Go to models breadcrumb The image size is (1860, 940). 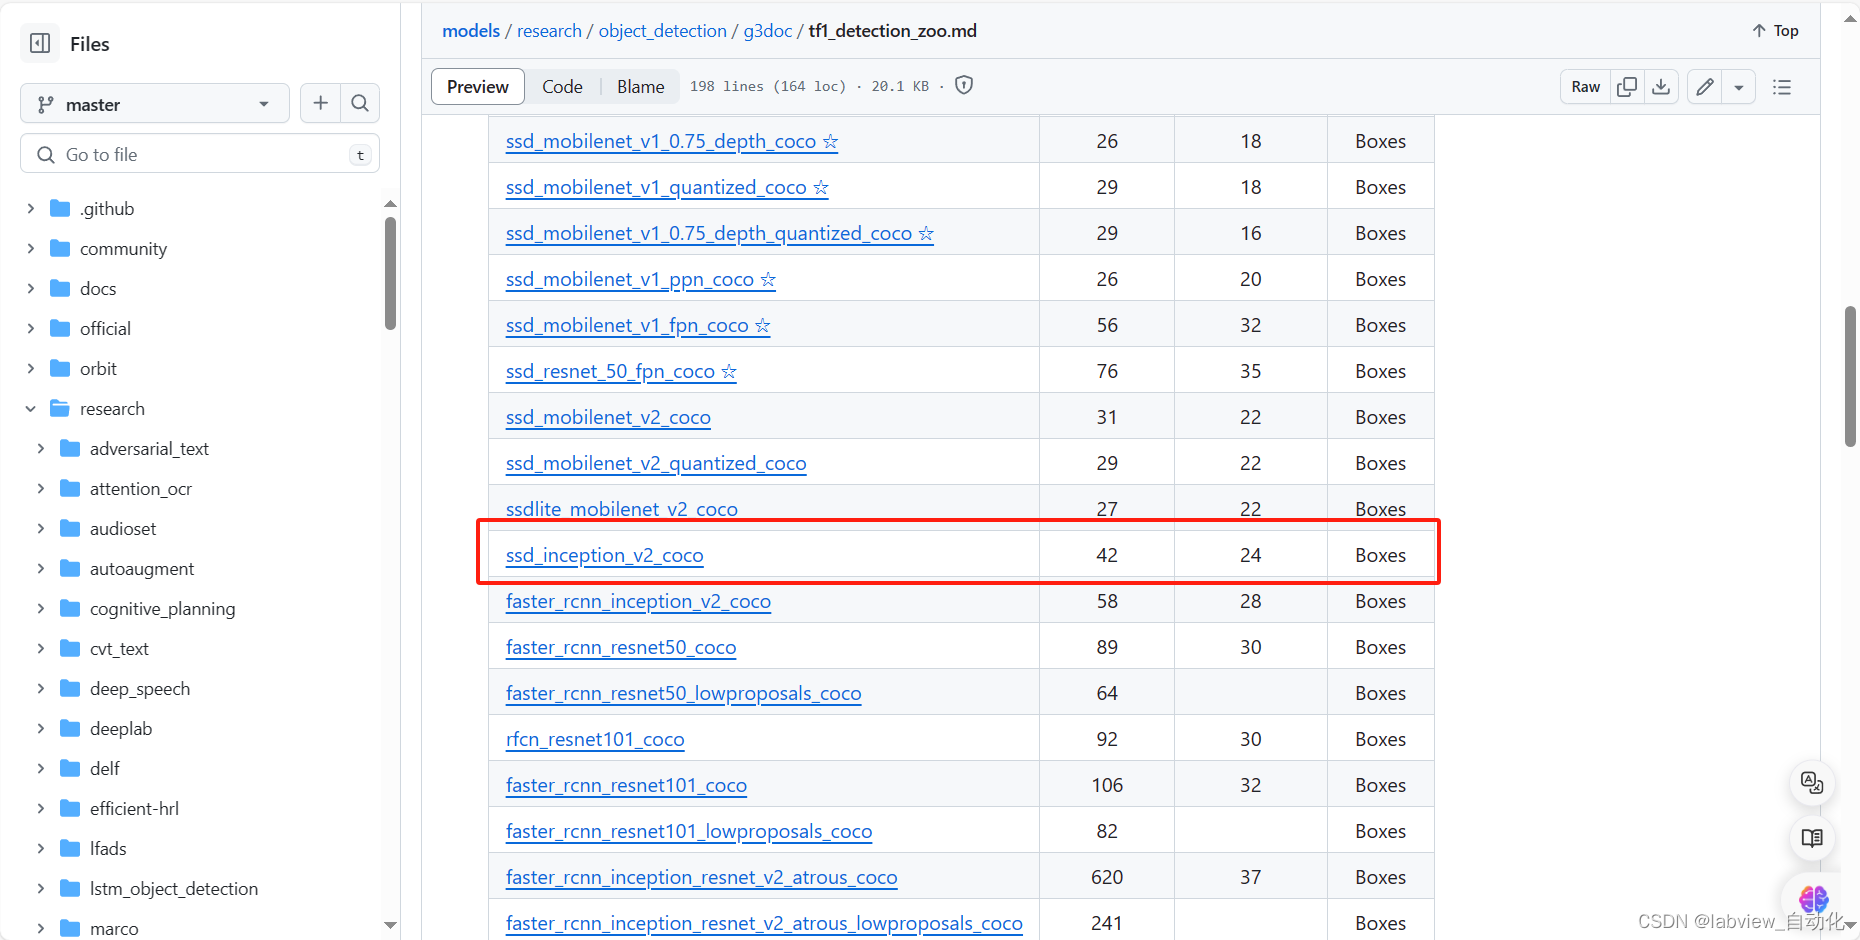click(471, 31)
